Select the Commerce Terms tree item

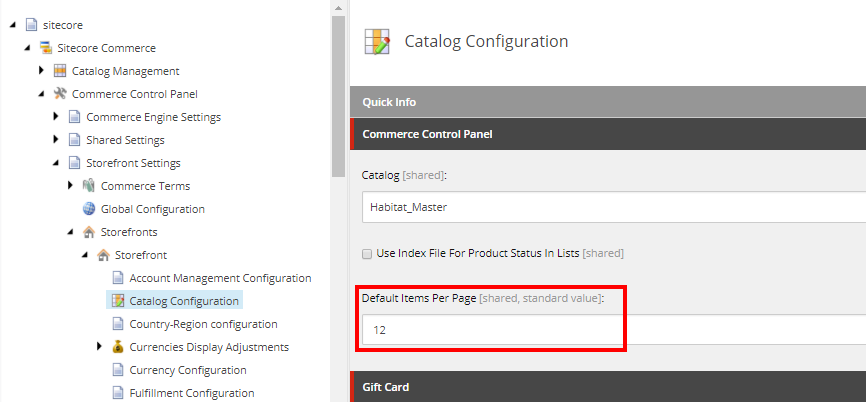coord(145,186)
